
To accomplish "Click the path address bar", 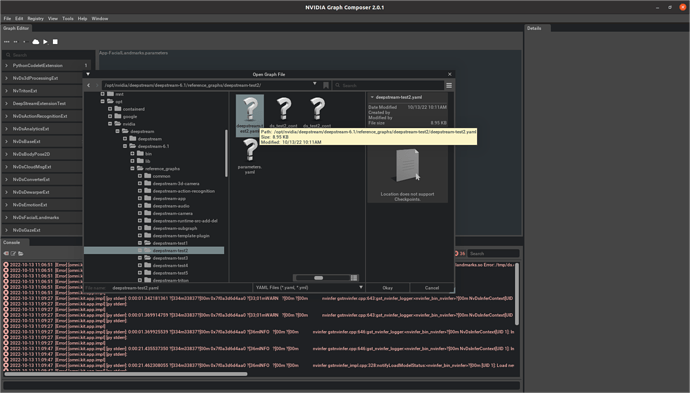I will pyautogui.click(x=207, y=85).
